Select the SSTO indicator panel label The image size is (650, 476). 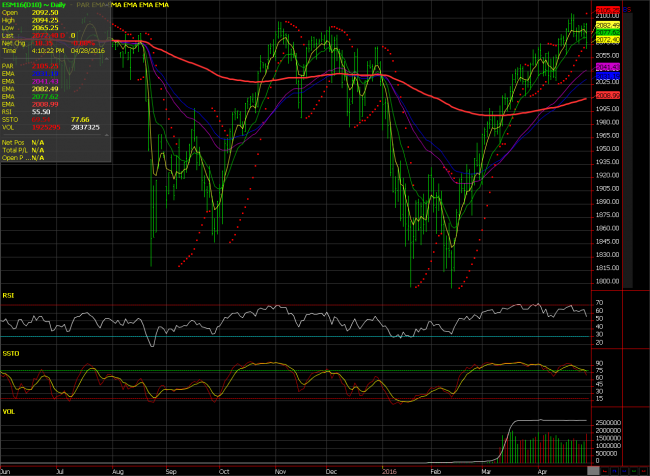point(12,353)
